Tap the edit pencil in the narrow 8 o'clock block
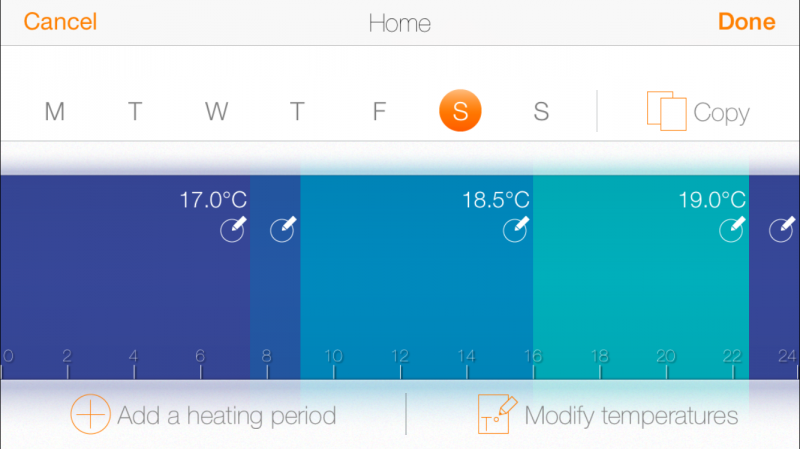This screenshot has width=800, height=449. [x=283, y=229]
